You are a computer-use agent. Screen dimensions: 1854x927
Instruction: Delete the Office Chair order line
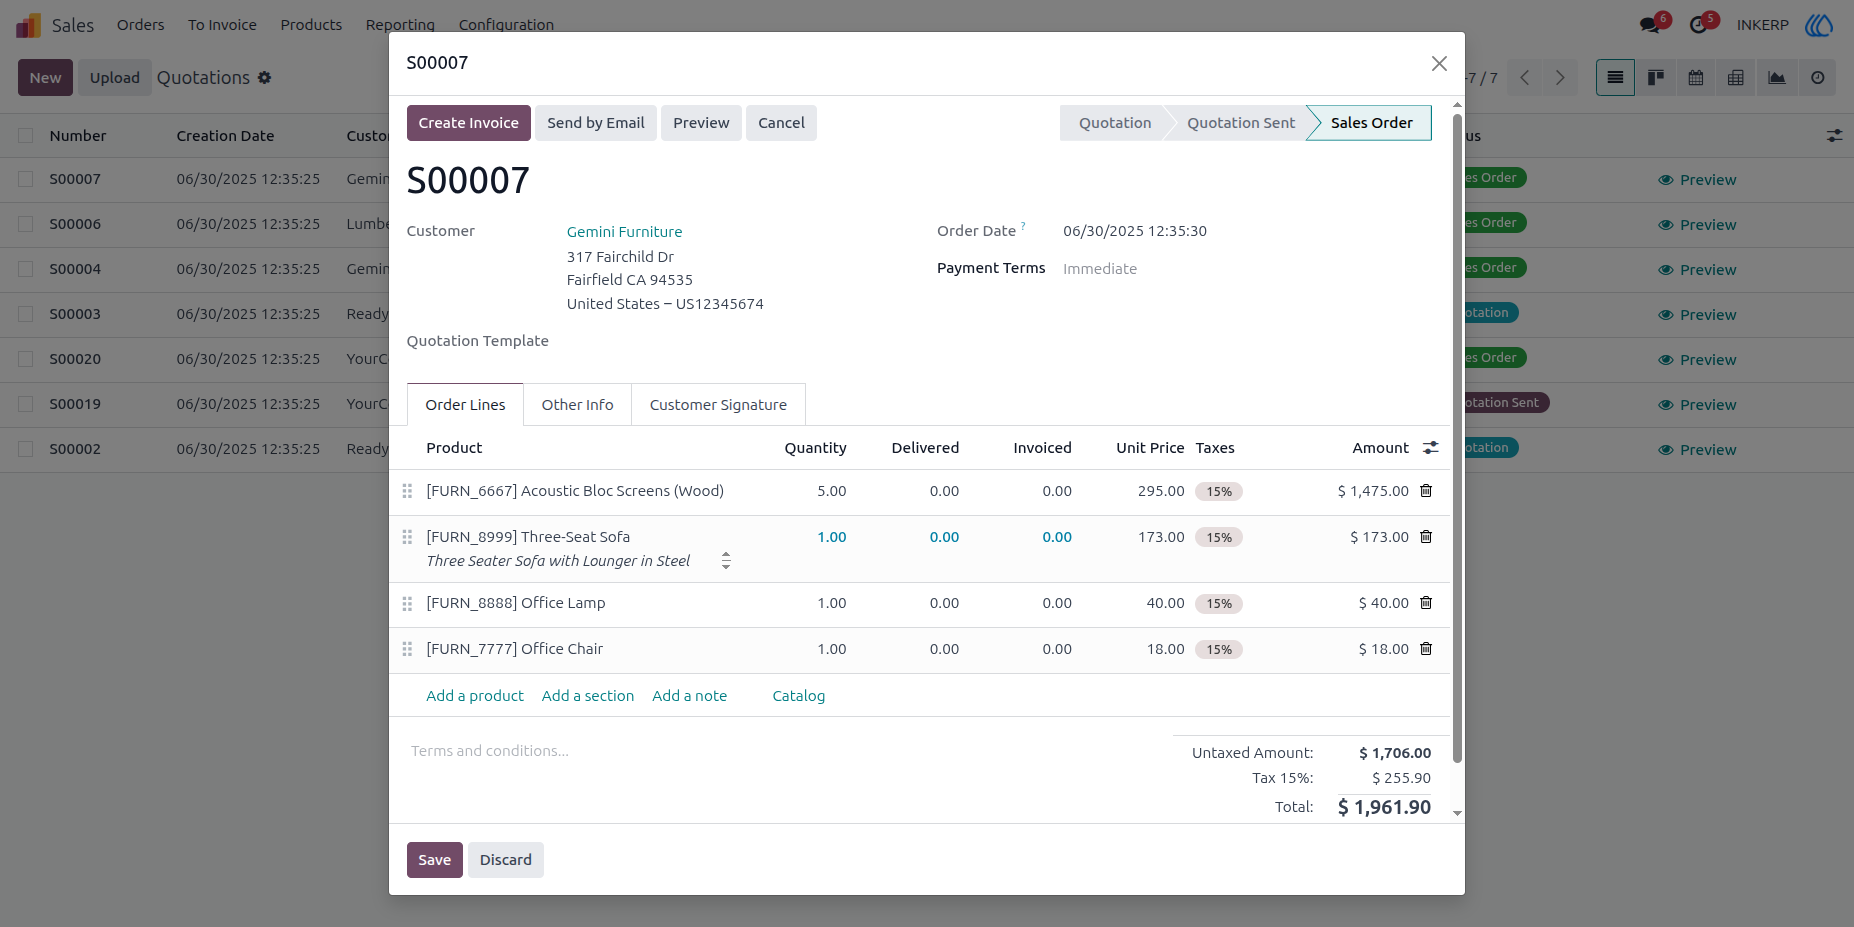click(x=1426, y=649)
